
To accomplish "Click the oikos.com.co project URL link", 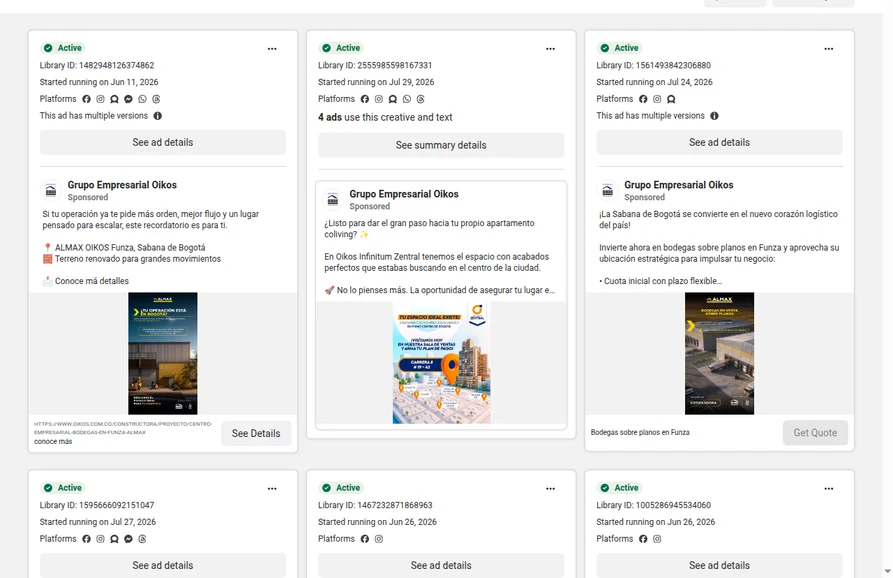I will pos(122,428).
